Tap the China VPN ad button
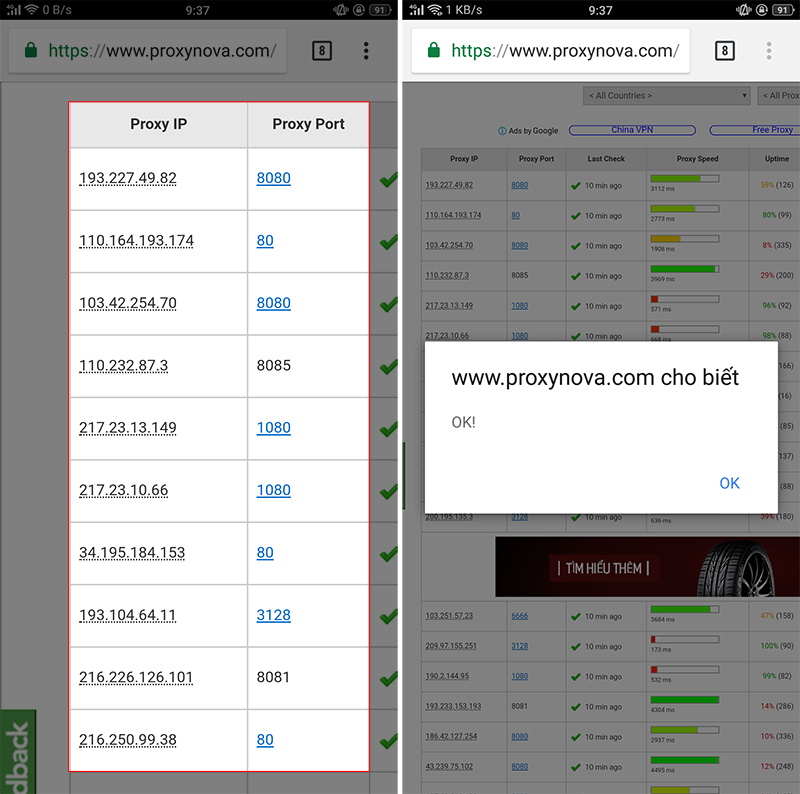 [632, 130]
